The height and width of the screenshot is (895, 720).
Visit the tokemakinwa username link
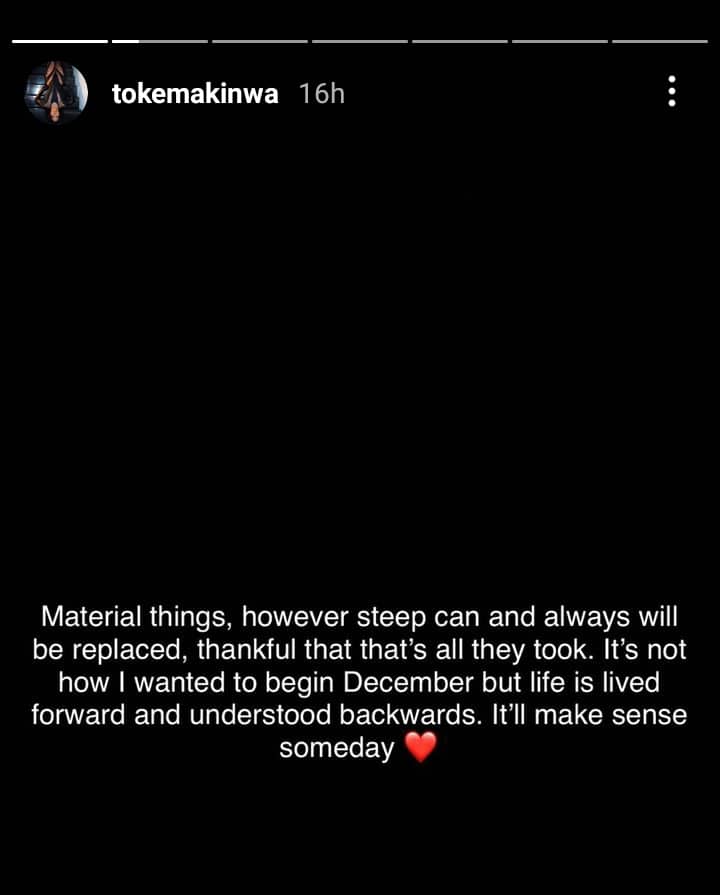[195, 94]
